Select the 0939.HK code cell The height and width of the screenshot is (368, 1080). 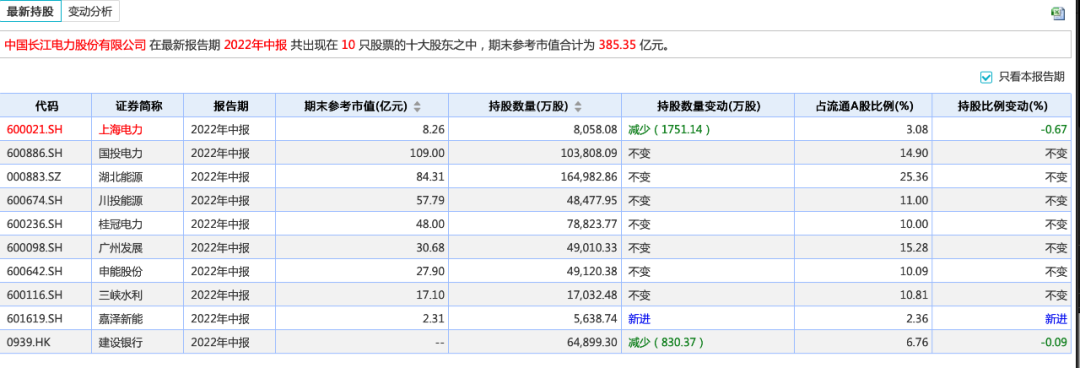pos(46,342)
